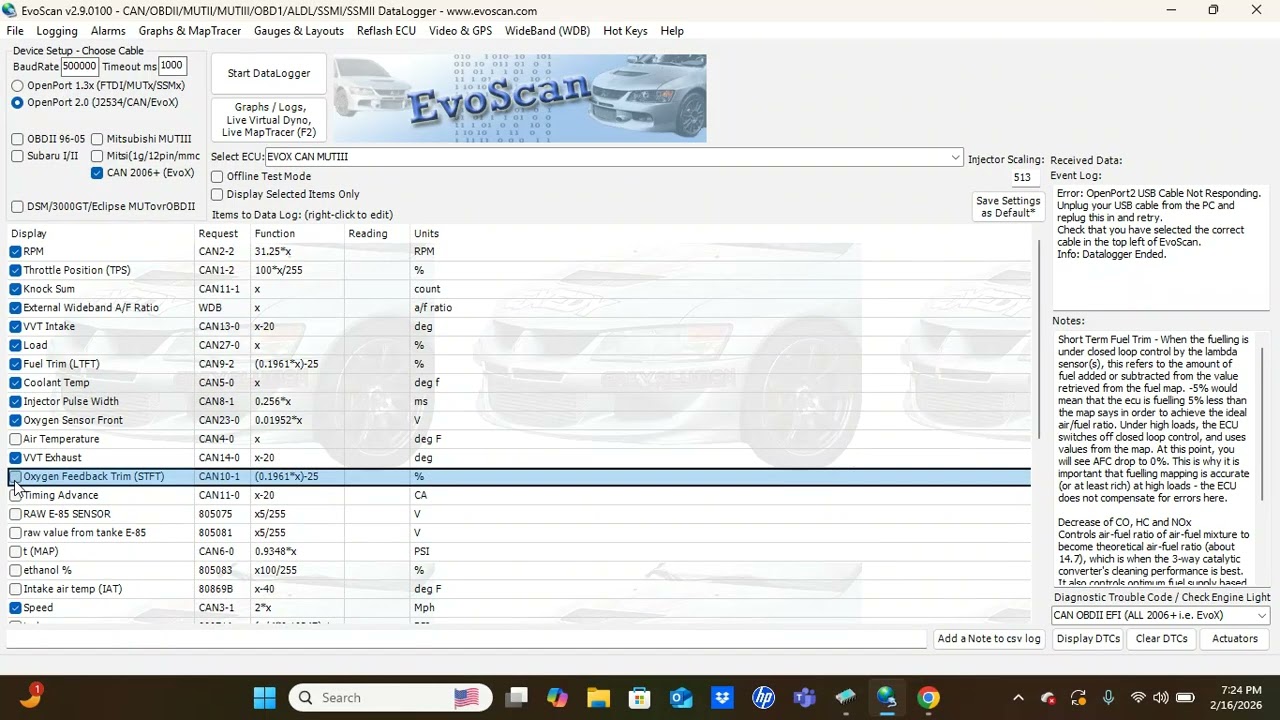Check the ethanol % item checkbox
1280x720 pixels.
[15, 570]
